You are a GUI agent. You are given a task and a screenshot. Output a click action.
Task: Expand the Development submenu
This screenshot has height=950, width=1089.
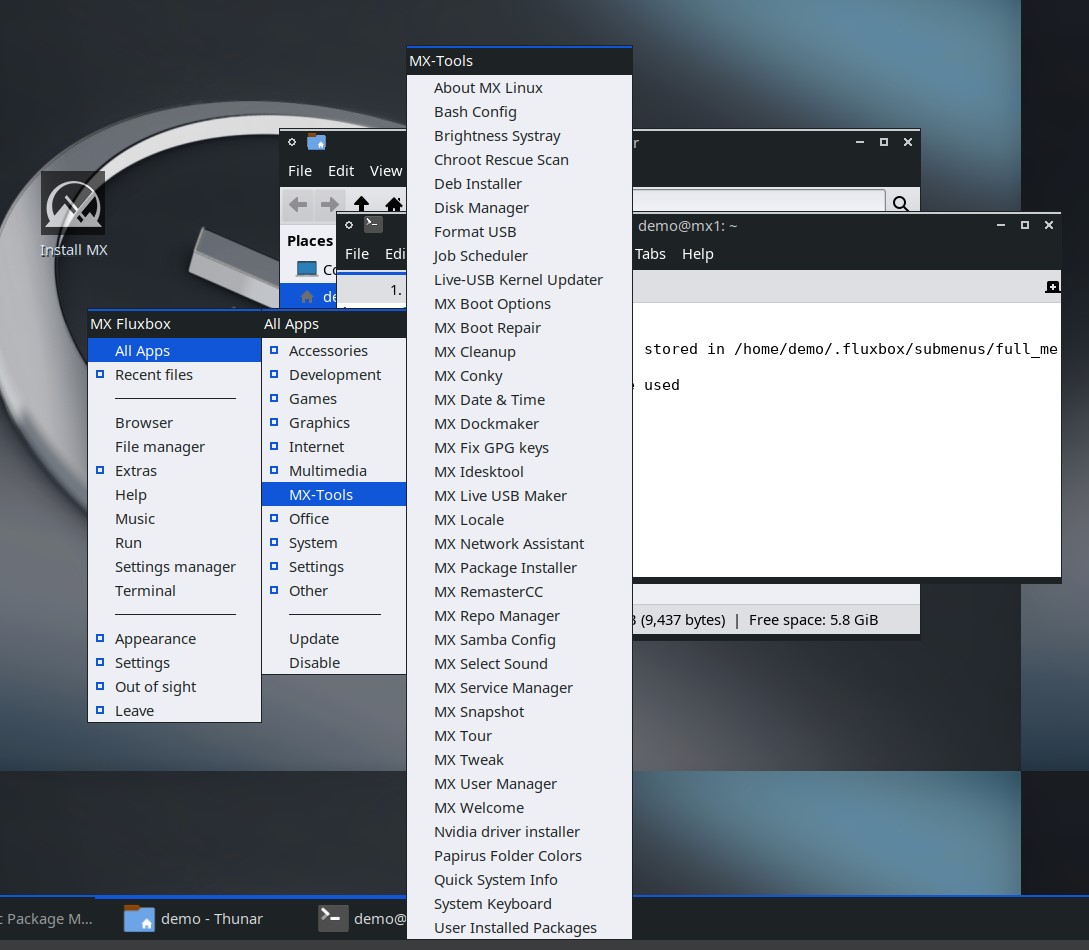click(x=334, y=375)
